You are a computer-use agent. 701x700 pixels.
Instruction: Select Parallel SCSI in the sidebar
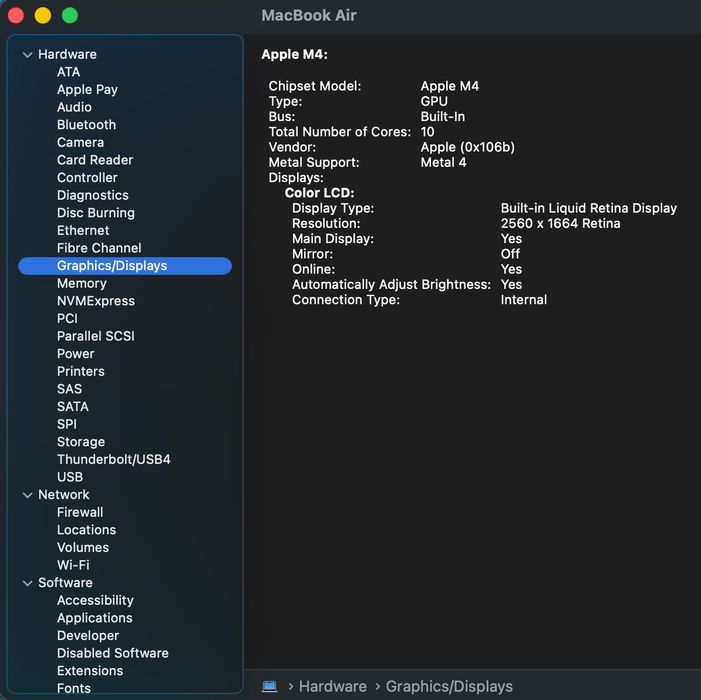[96, 336]
